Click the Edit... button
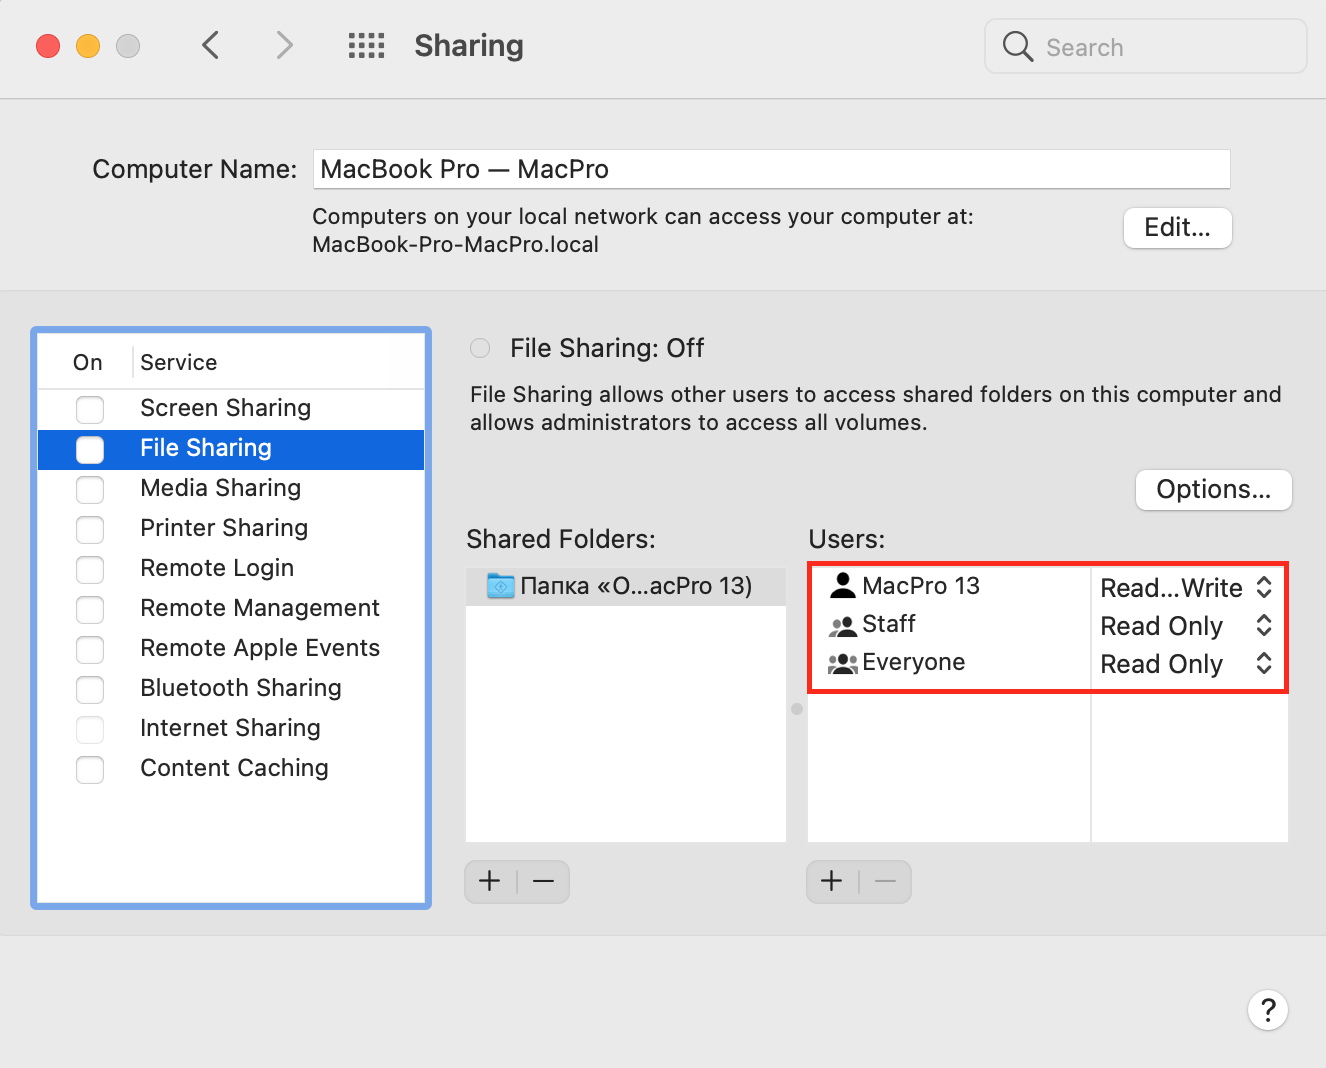Image resolution: width=1326 pixels, height=1068 pixels. [1177, 228]
